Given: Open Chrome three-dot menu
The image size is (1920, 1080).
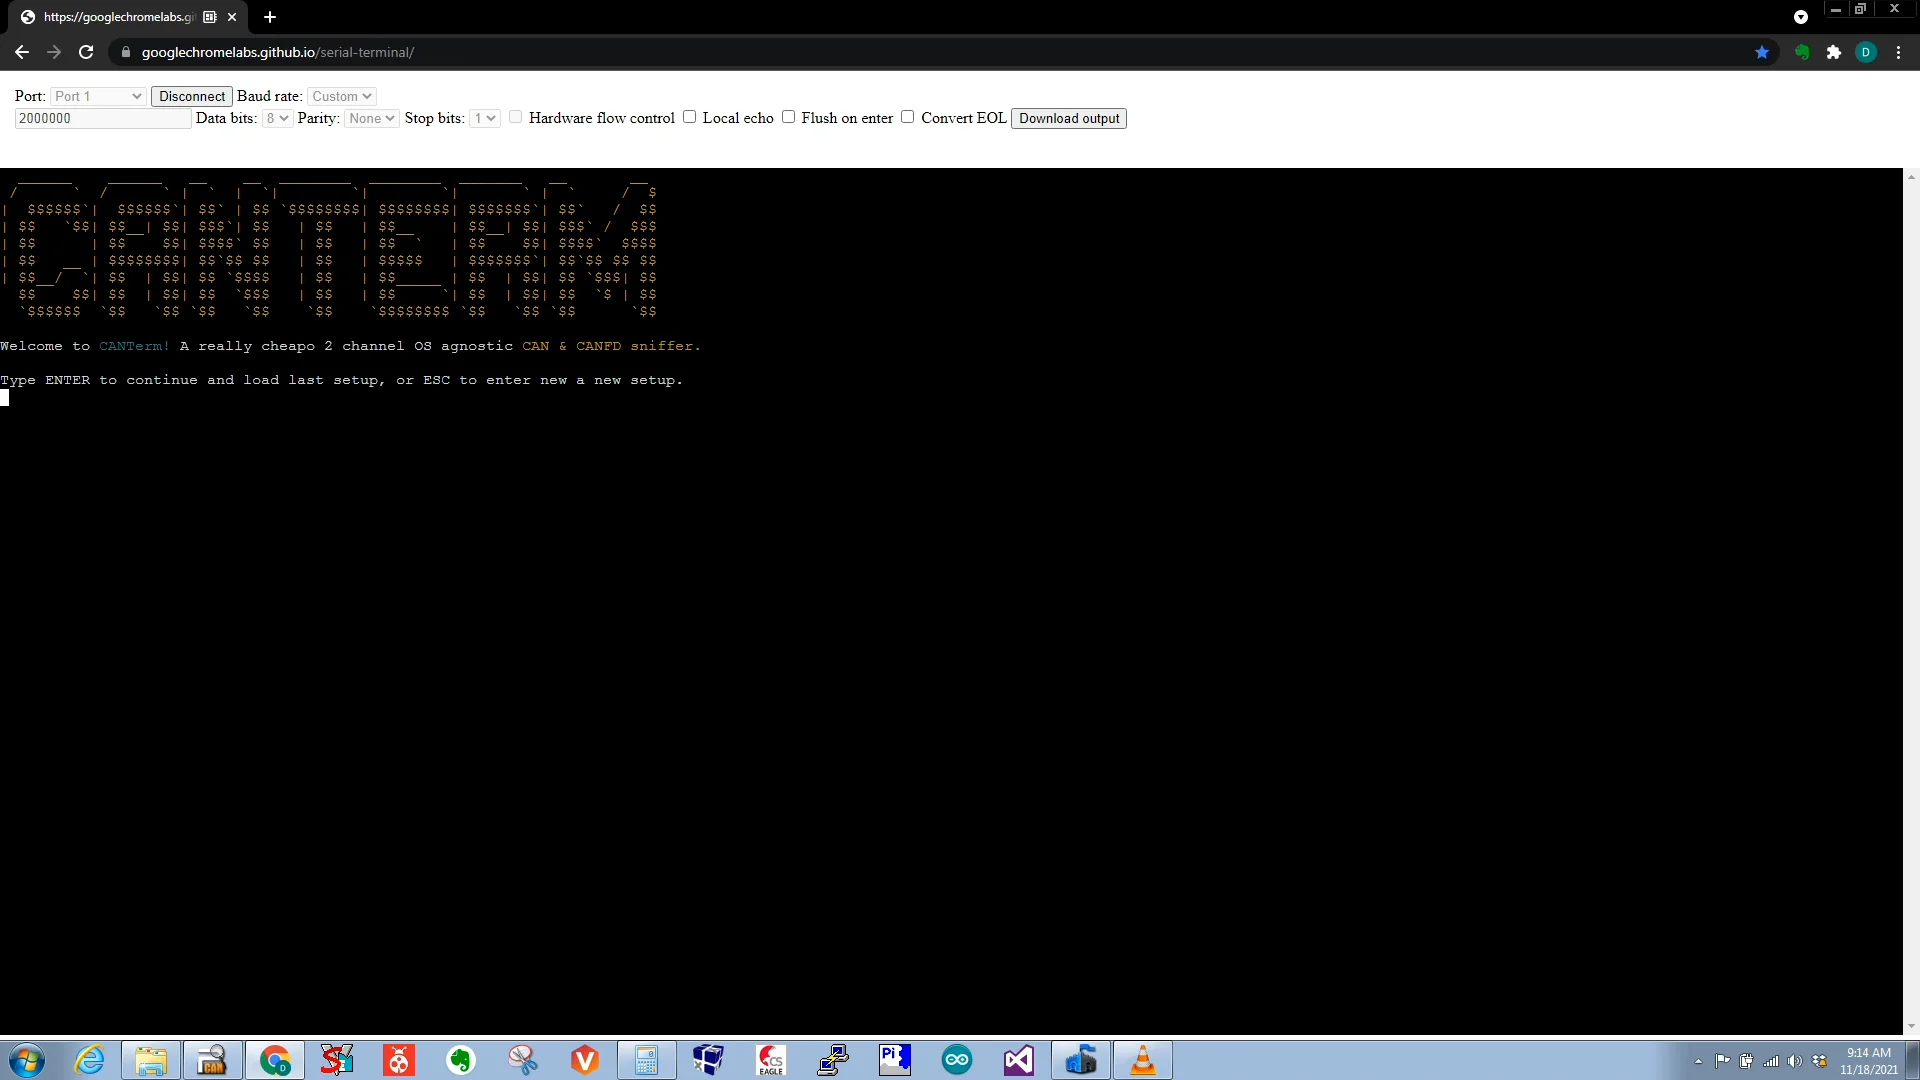Looking at the screenshot, I should click(x=1898, y=52).
